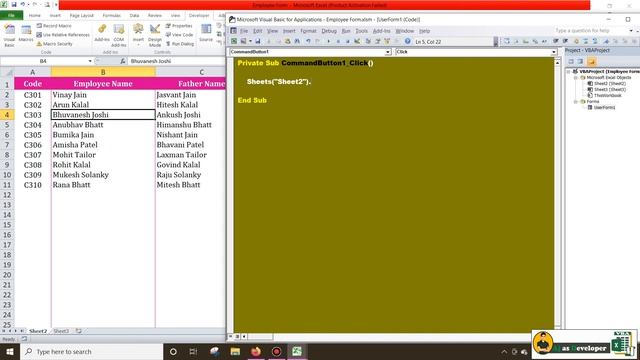
Task: Select column B header in worksheet
Action: [103, 72]
